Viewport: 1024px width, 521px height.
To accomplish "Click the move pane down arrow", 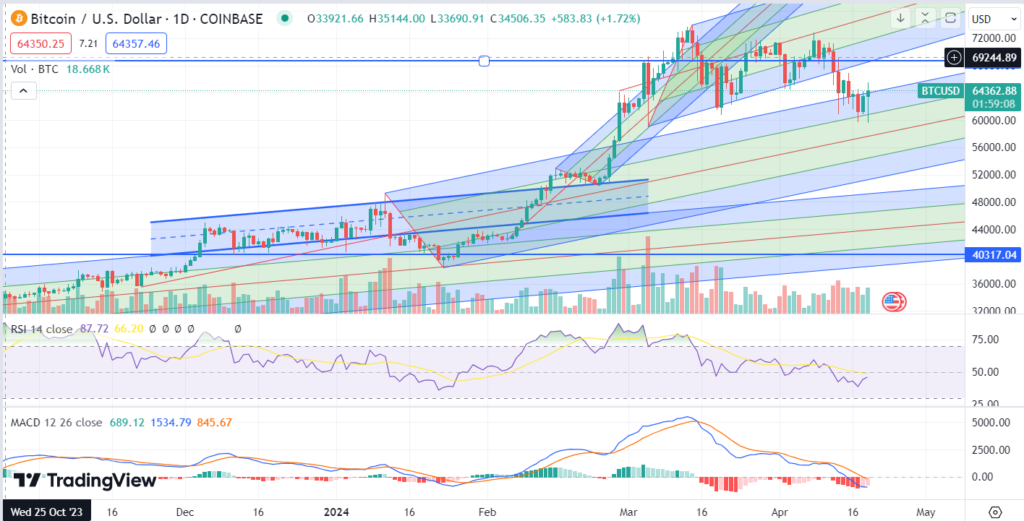I will click(901, 18).
